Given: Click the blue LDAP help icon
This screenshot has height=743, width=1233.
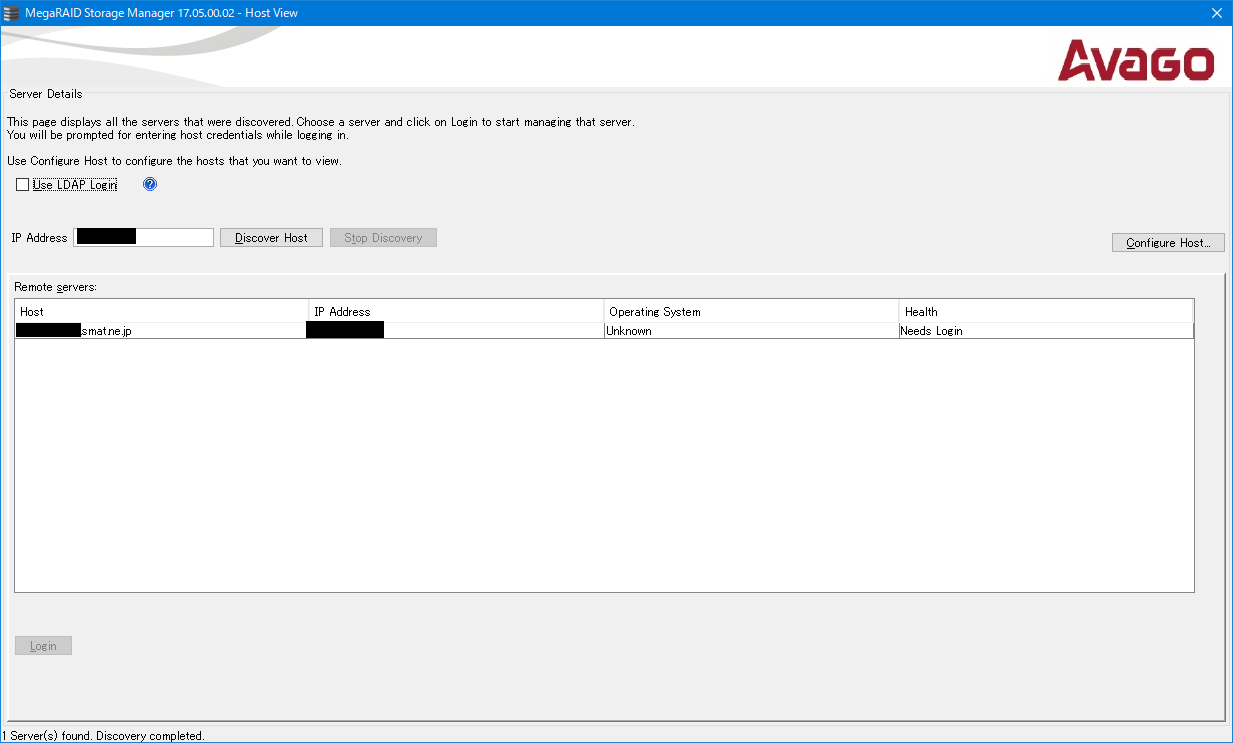Looking at the screenshot, I should 150,184.
